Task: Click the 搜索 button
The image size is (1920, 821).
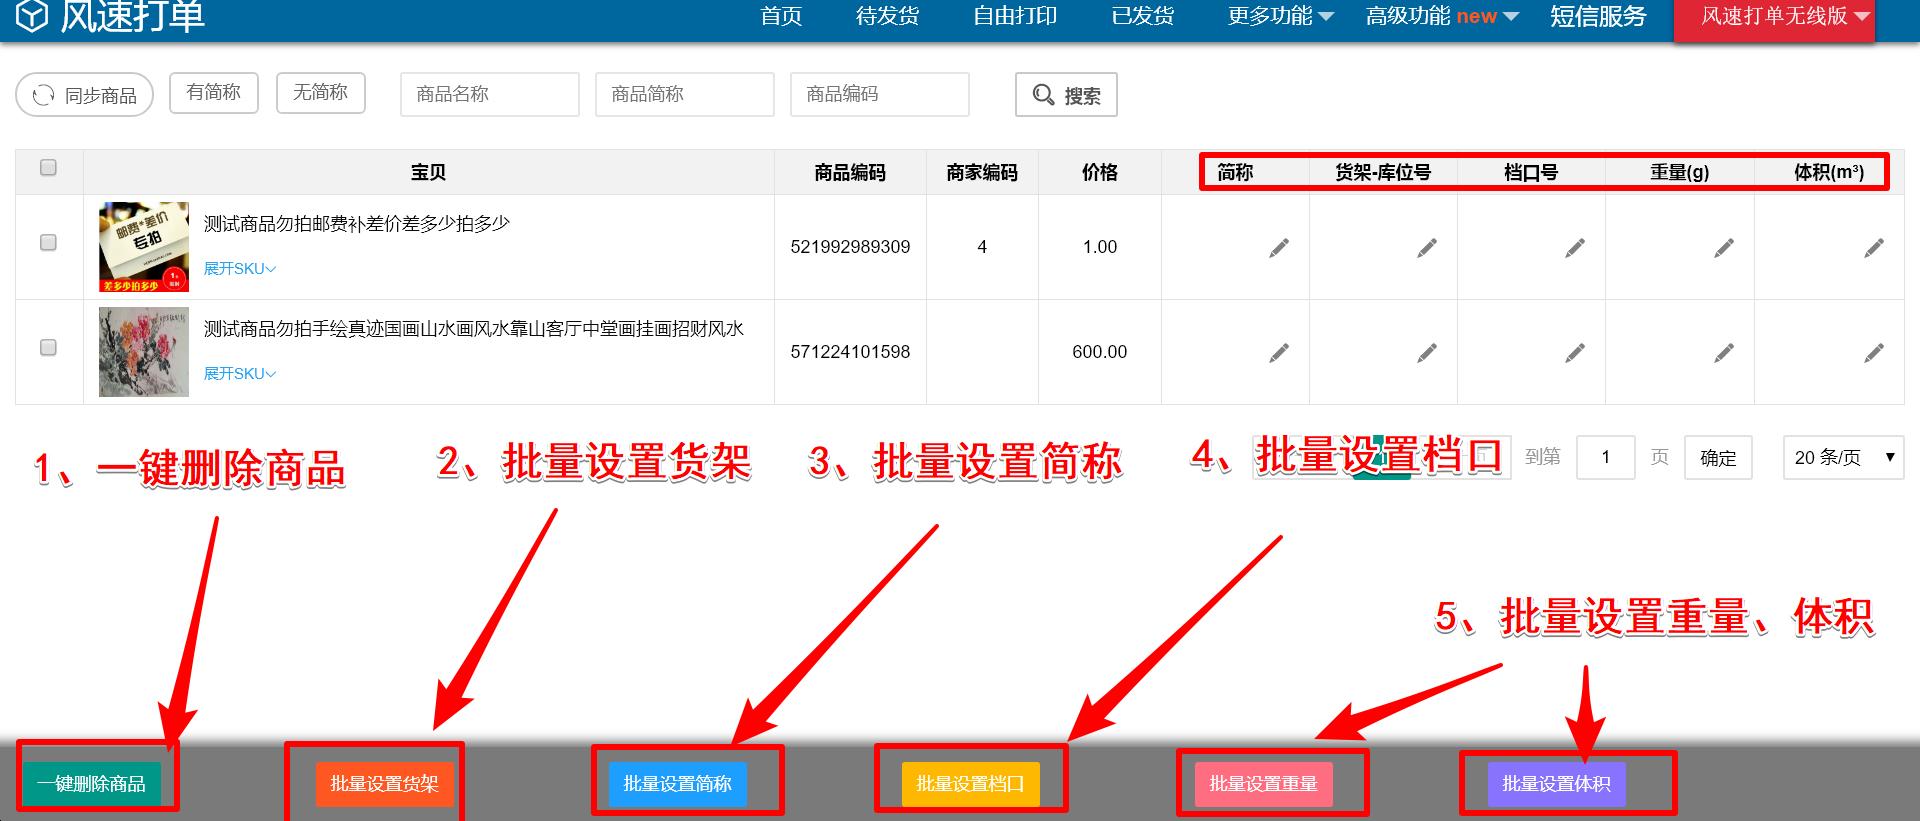Action: pyautogui.click(x=1066, y=95)
